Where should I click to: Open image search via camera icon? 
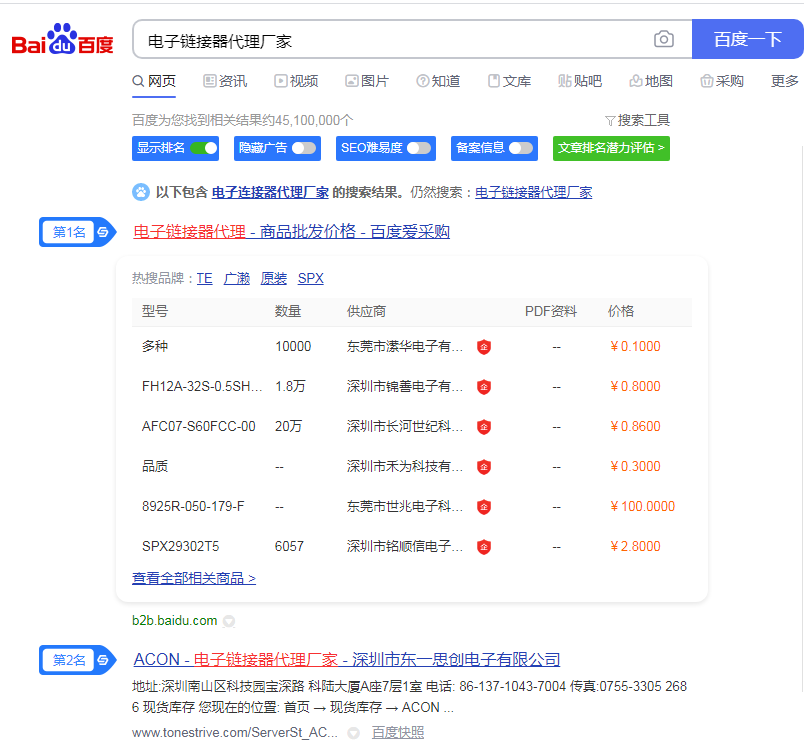(x=664, y=39)
